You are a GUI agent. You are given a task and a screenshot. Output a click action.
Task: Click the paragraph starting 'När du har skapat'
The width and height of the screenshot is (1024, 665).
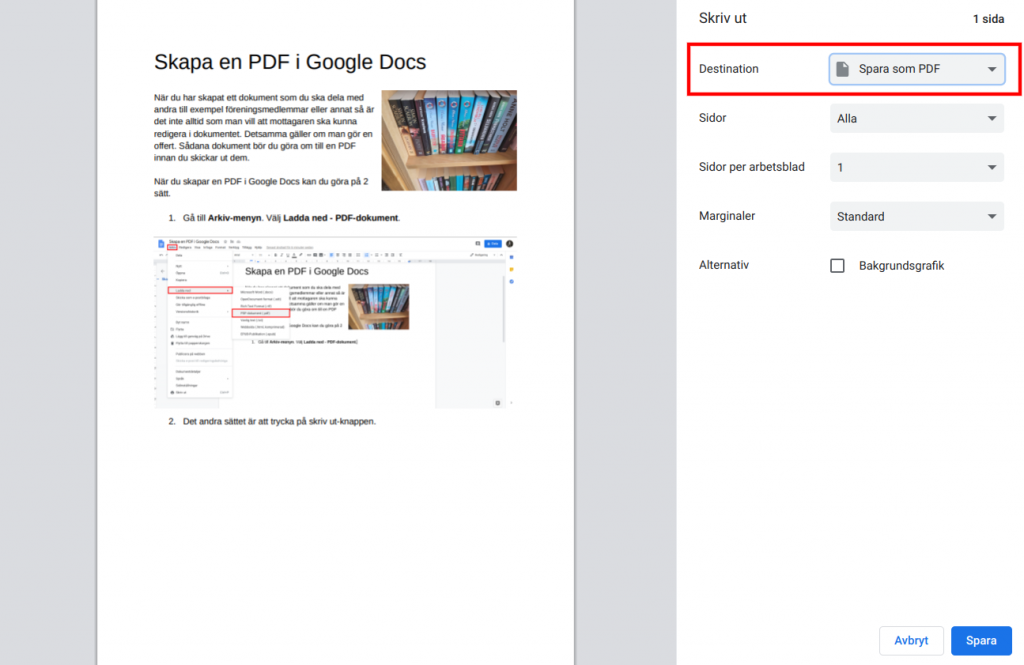click(264, 127)
